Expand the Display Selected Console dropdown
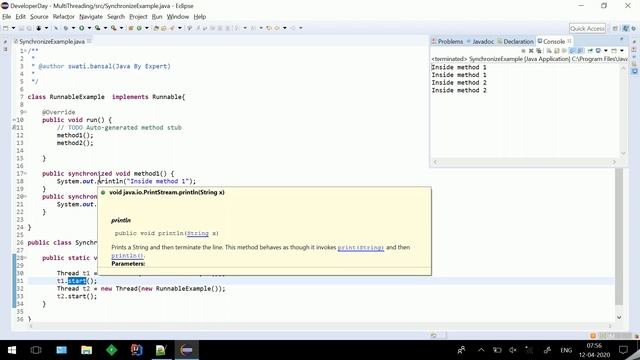The width and height of the screenshot is (640, 360). click(606, 51)
